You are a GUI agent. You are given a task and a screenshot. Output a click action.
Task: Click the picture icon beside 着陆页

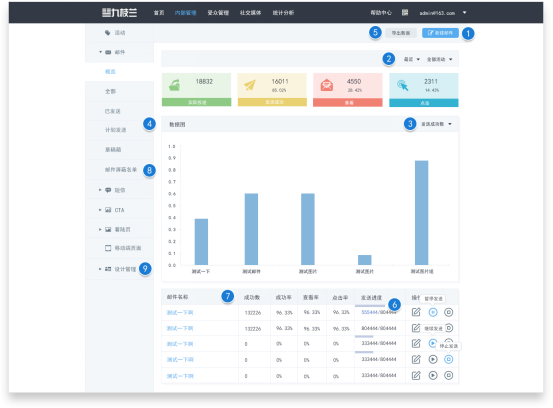108,230
